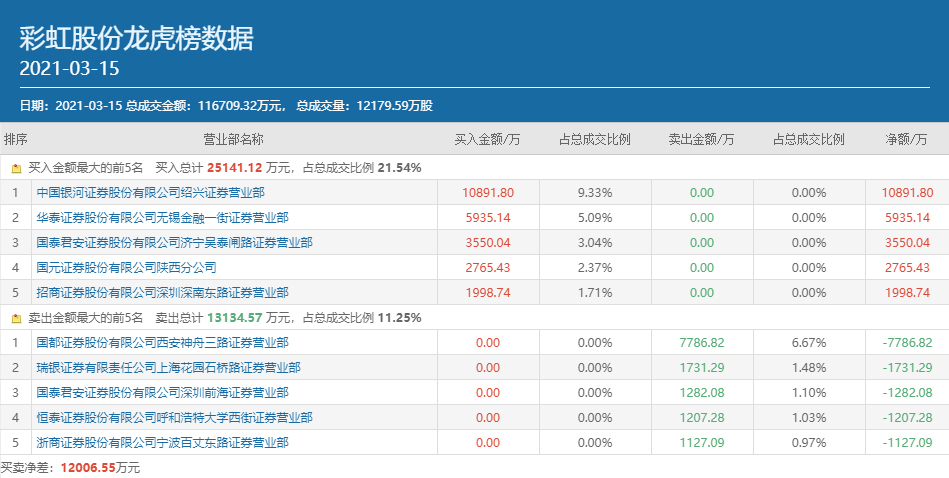The image size is (949, 478).
Task: Click the 彩虹股份龙虎榜数据 page title
Action: click(x=136, y=38)
